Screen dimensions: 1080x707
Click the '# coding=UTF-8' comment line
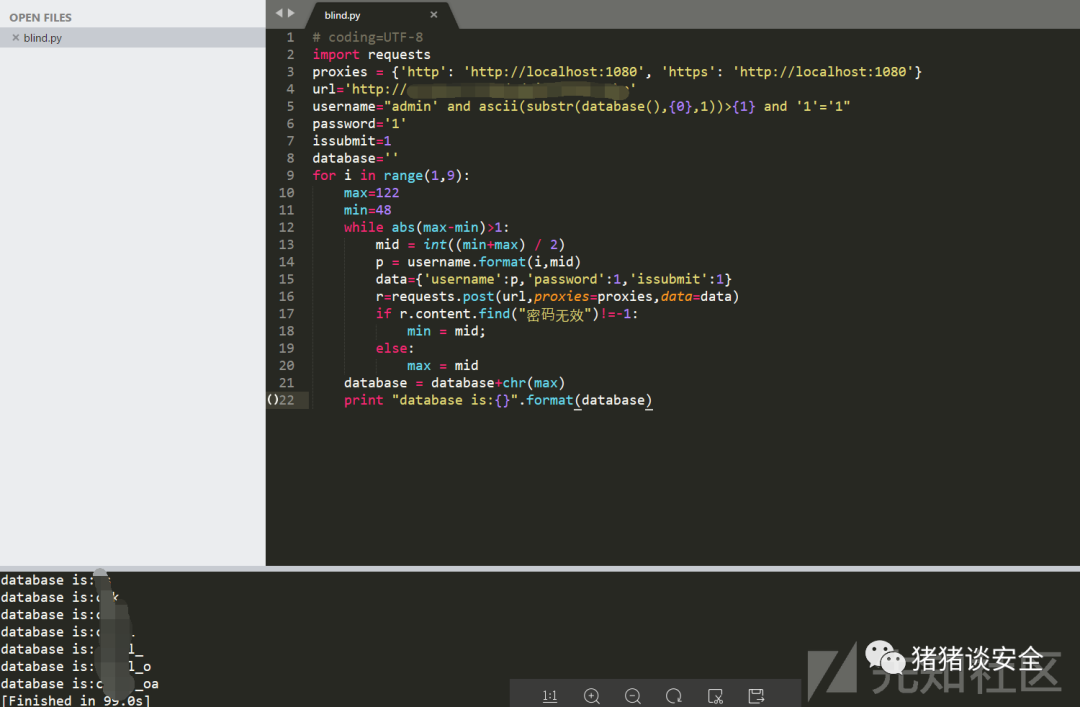pos(368,37)
